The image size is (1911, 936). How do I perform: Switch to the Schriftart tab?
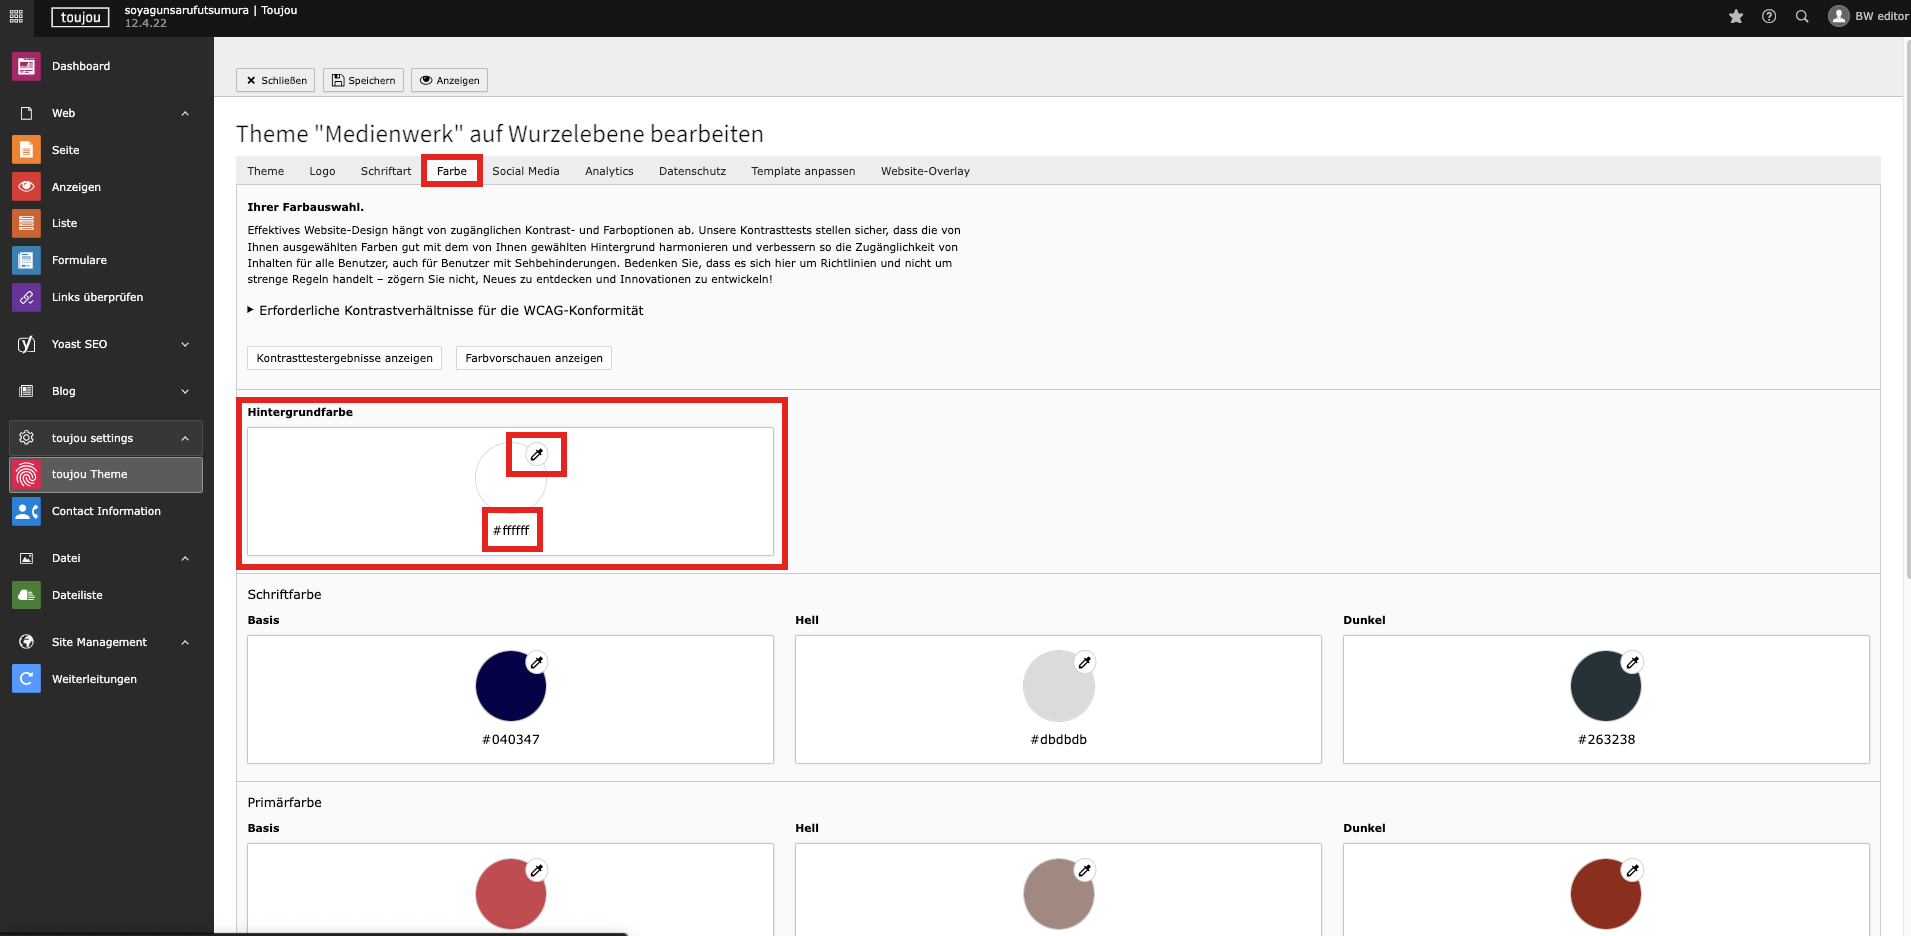(x=385, y=171)
